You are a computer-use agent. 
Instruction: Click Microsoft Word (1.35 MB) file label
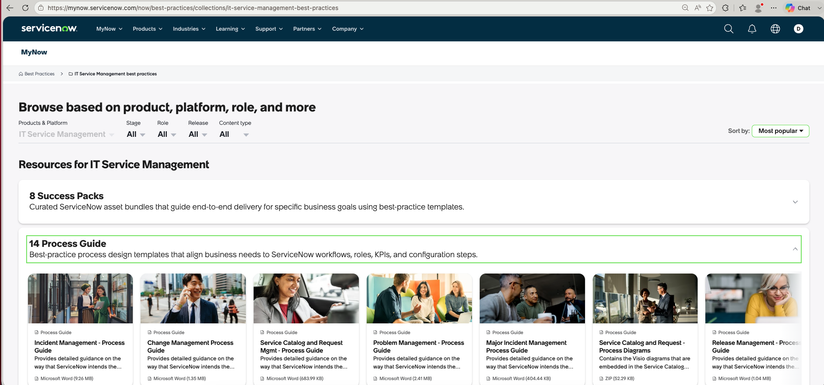pyautogui.click(x=180, y=378)
